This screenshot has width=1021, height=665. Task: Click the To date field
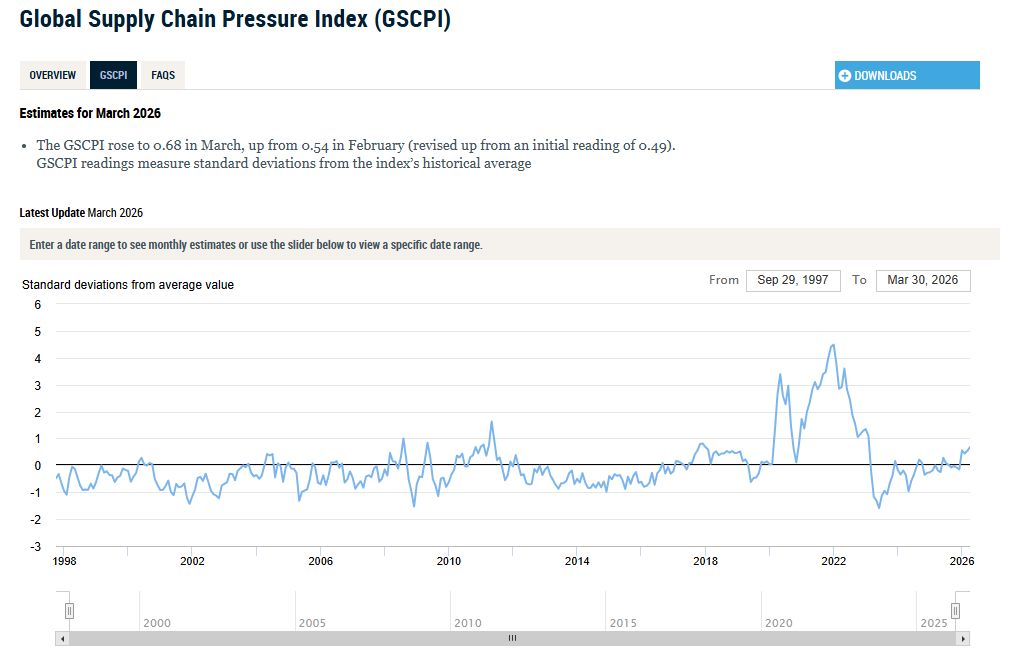coord(922,280)
